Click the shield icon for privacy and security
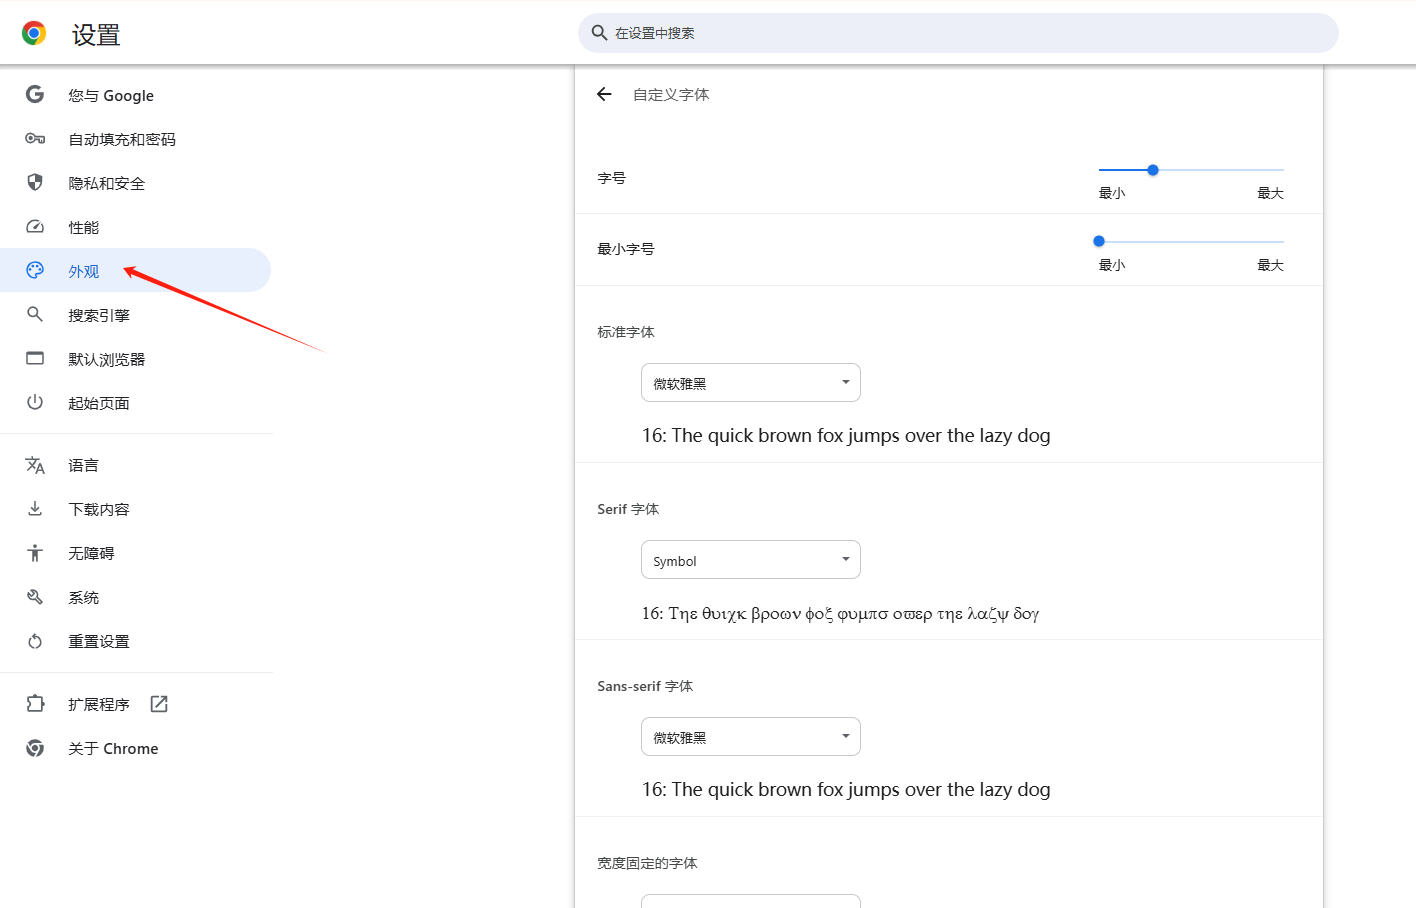The width and height of the screenshot is (1416, 908). pyautogui.click(x=35, y=182)
